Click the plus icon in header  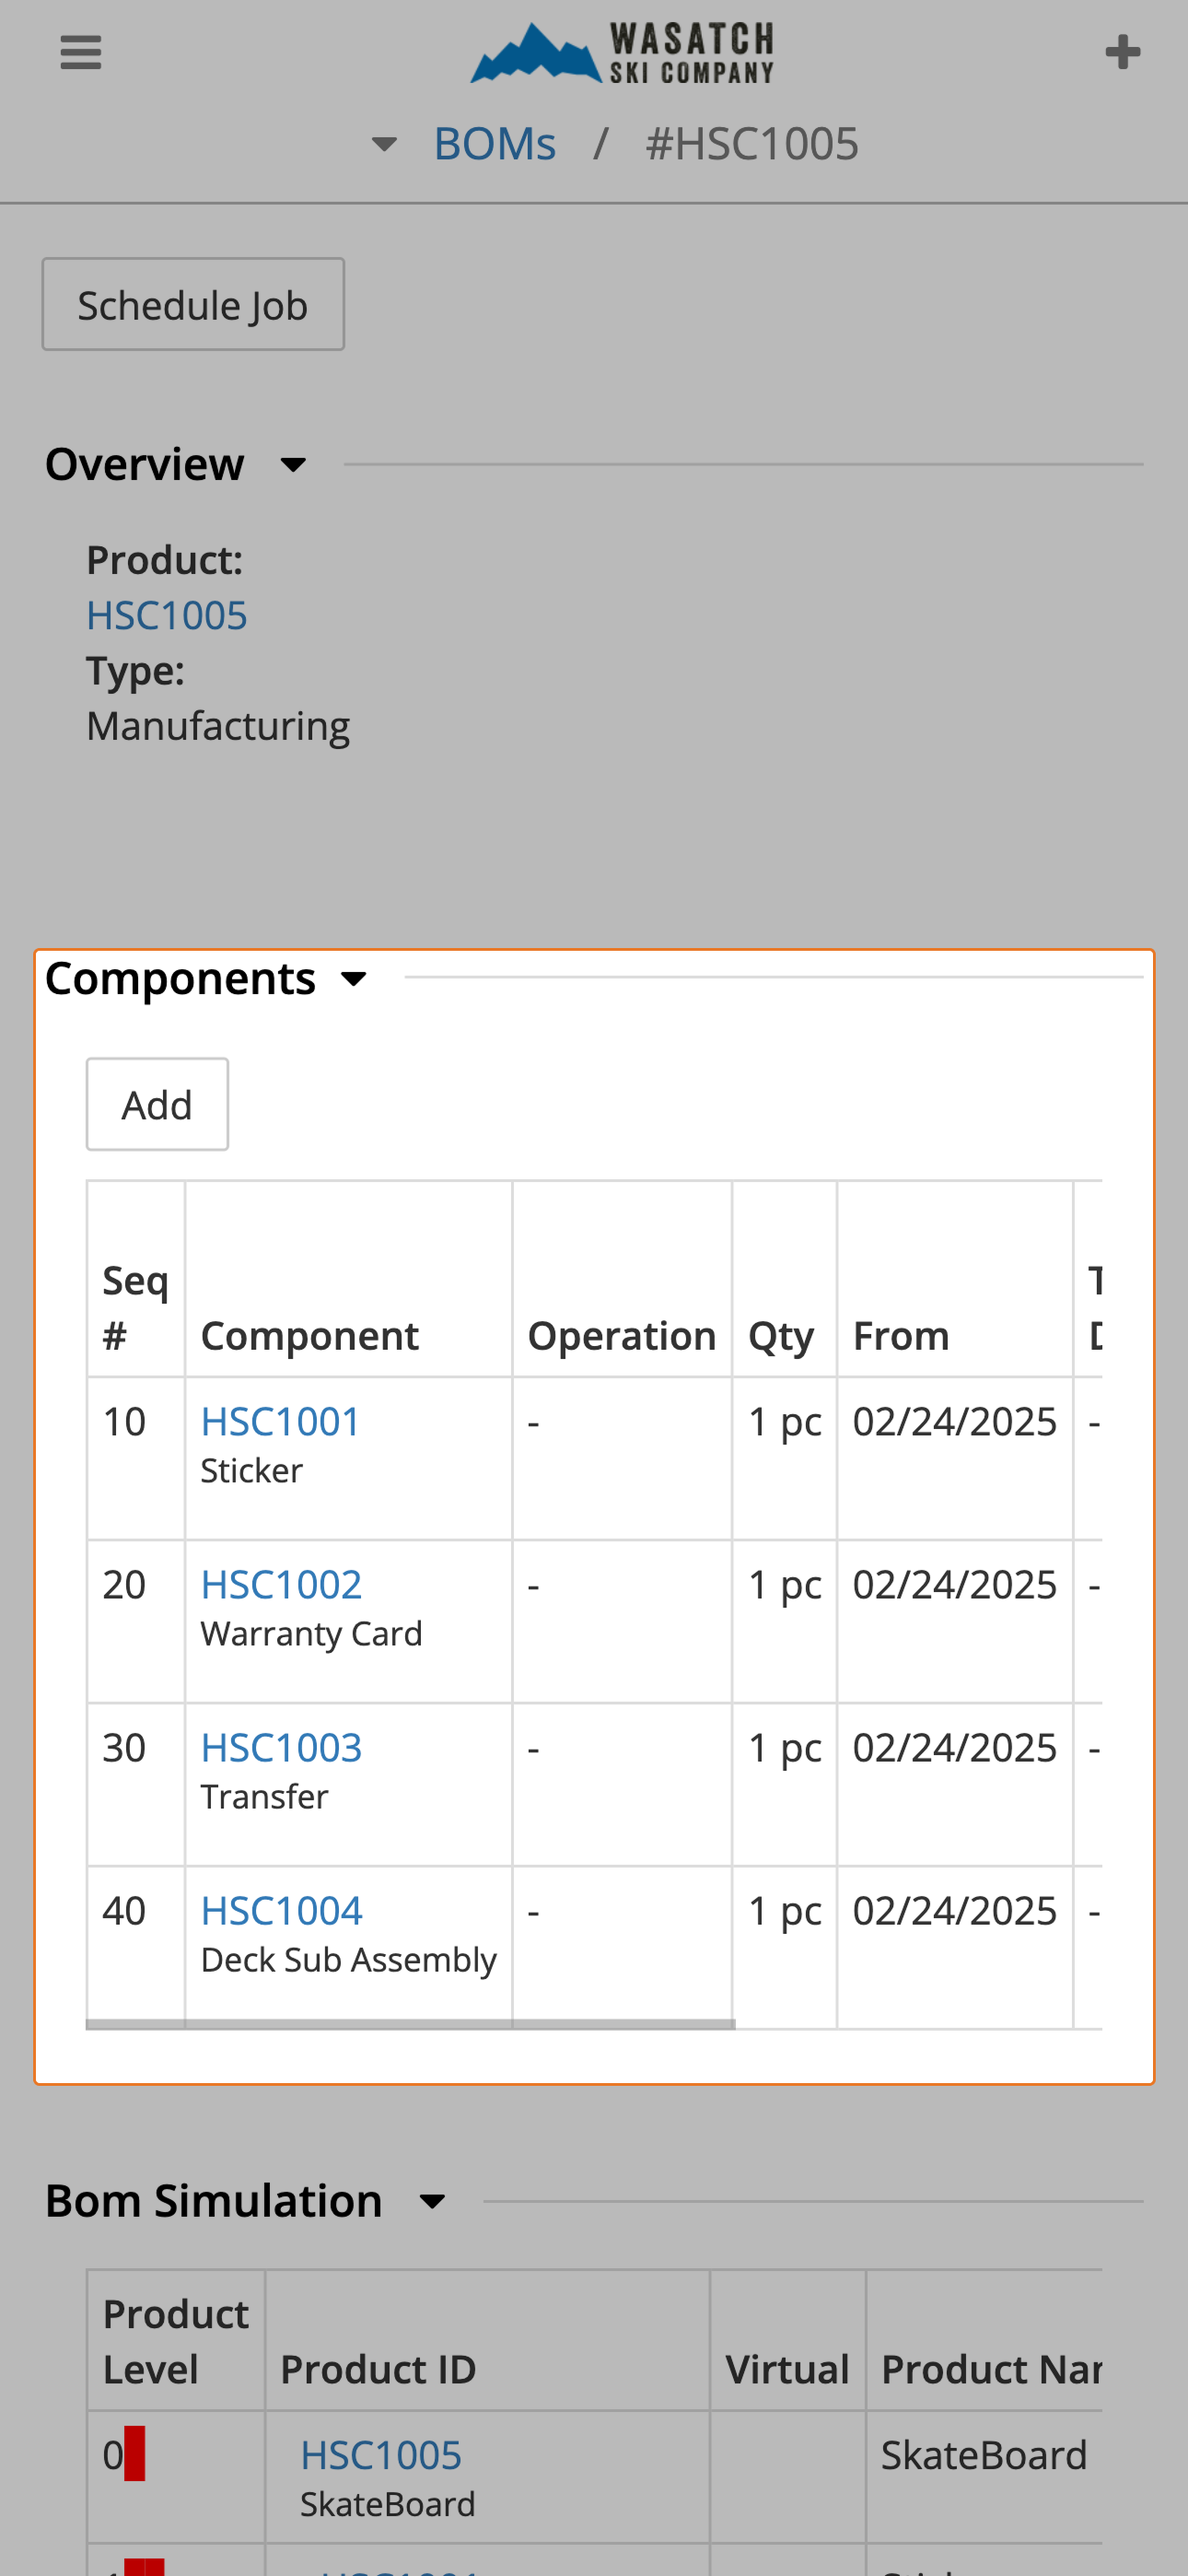pos(1122,52)
